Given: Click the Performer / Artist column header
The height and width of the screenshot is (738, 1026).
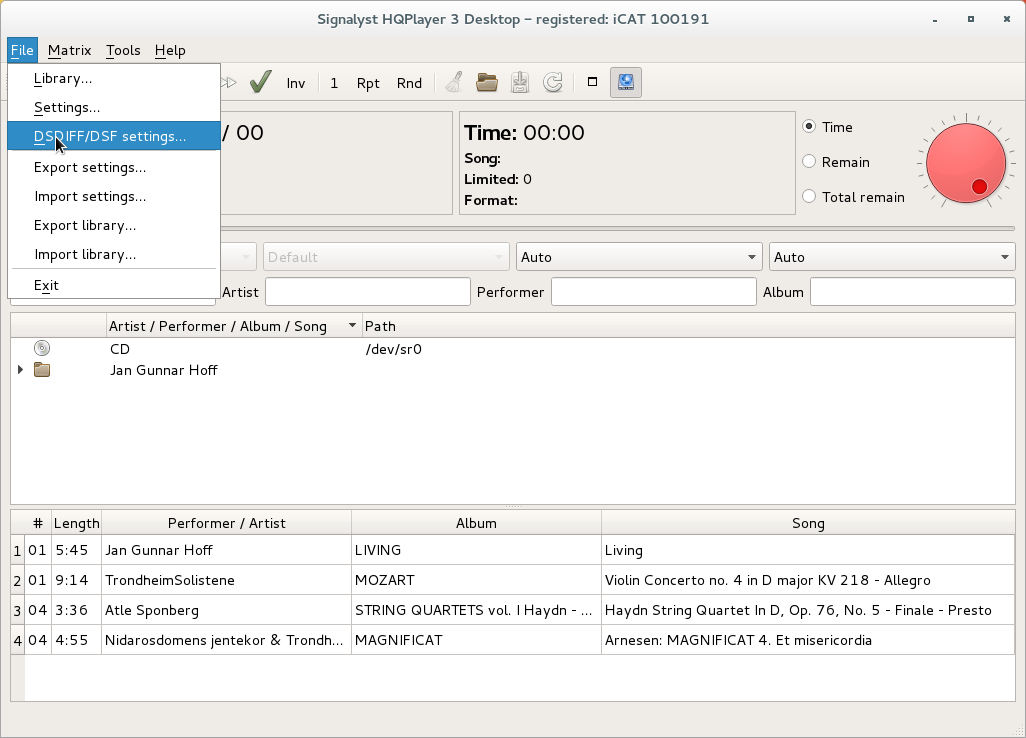Looking at the screenshot, I should (x=226, y=523).
